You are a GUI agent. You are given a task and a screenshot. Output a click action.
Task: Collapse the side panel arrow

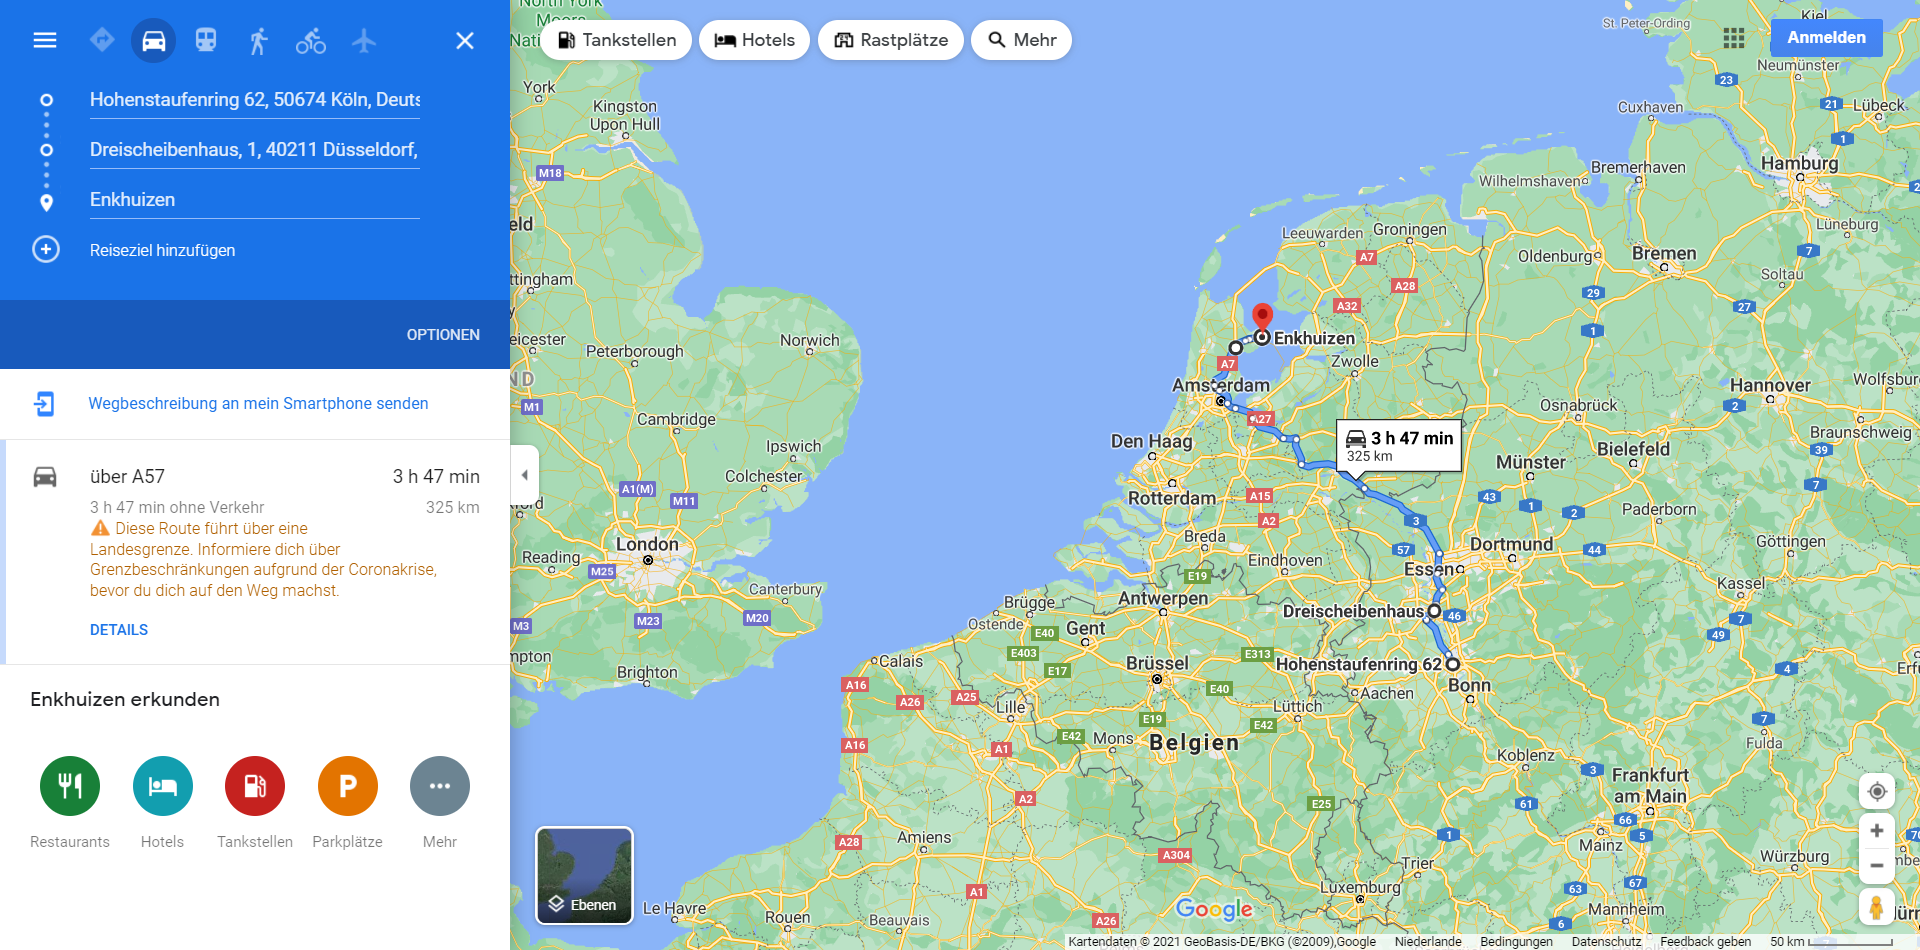pyautogui.click(x=525, y=475)
